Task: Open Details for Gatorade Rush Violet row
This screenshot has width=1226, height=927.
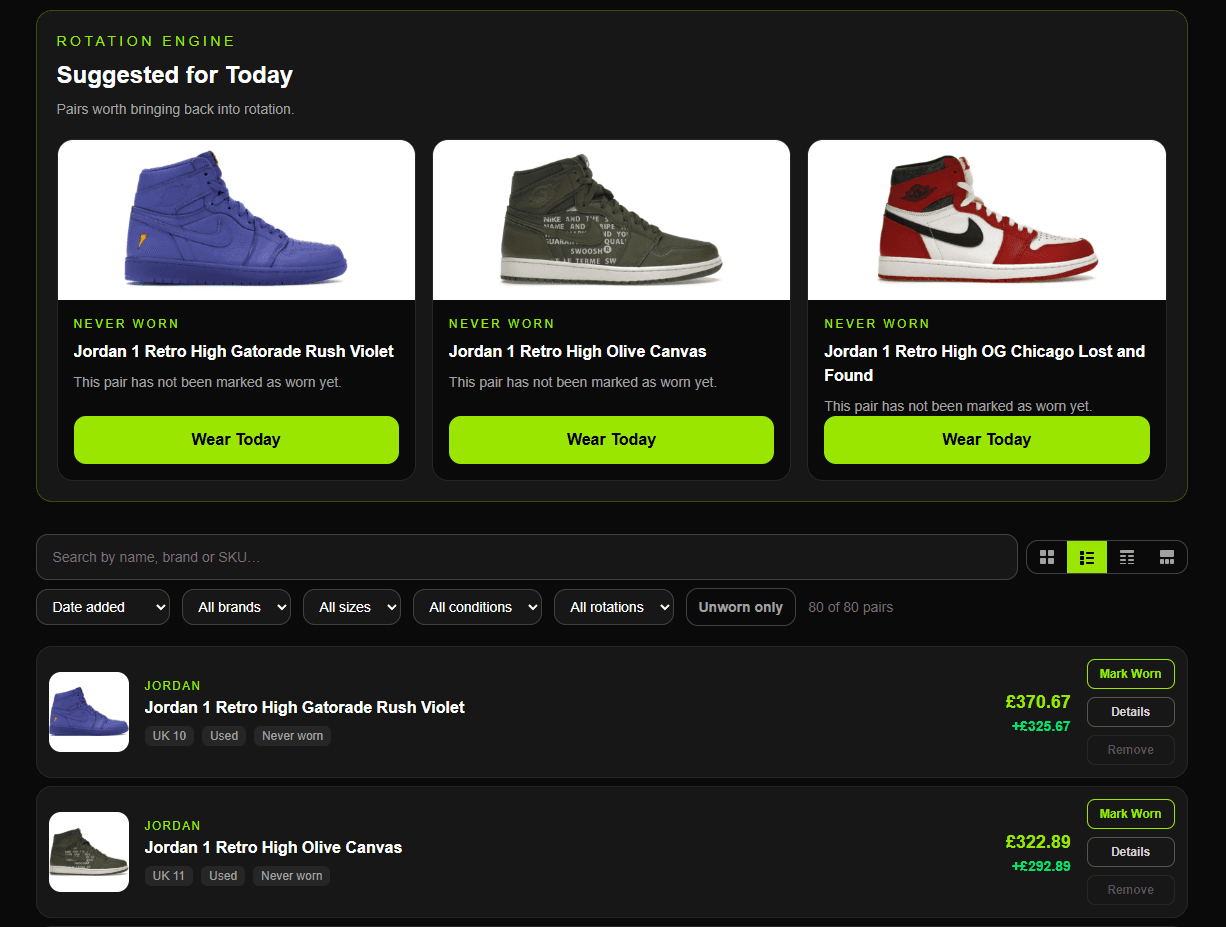Action: click(1131, 712)
